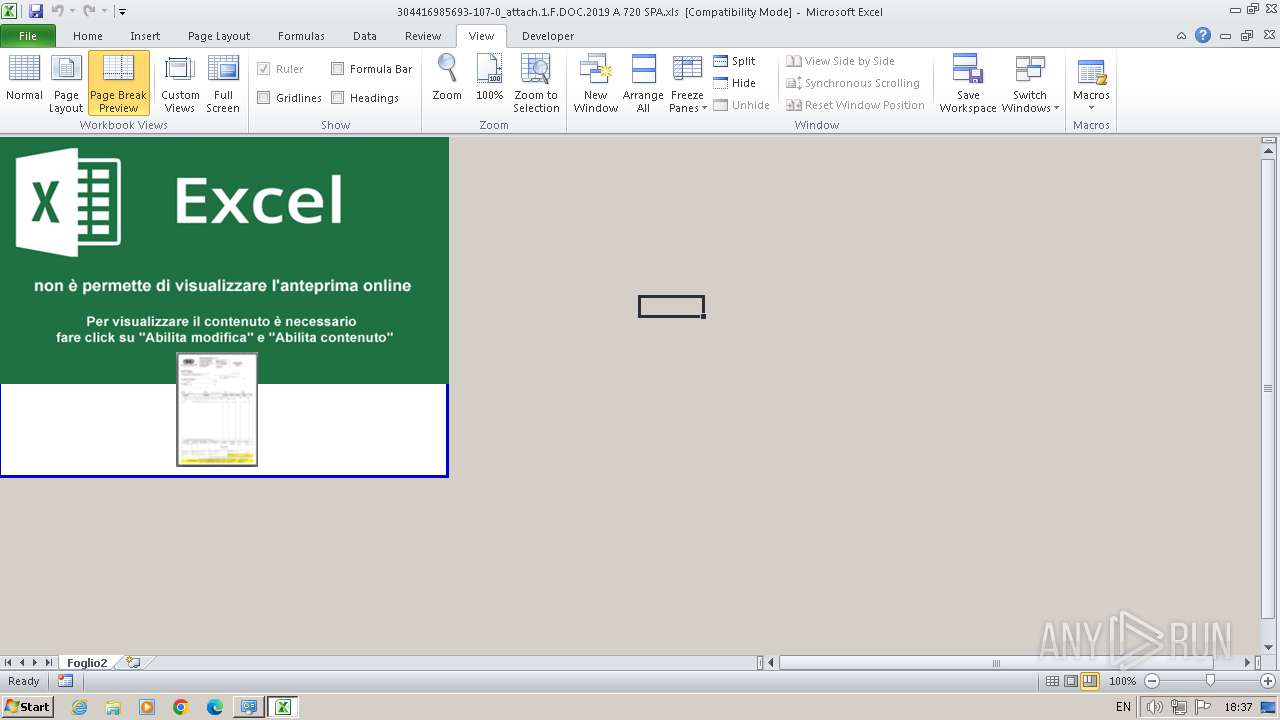
Task: Switch to the Insert tab
Action: coord(145,36)
